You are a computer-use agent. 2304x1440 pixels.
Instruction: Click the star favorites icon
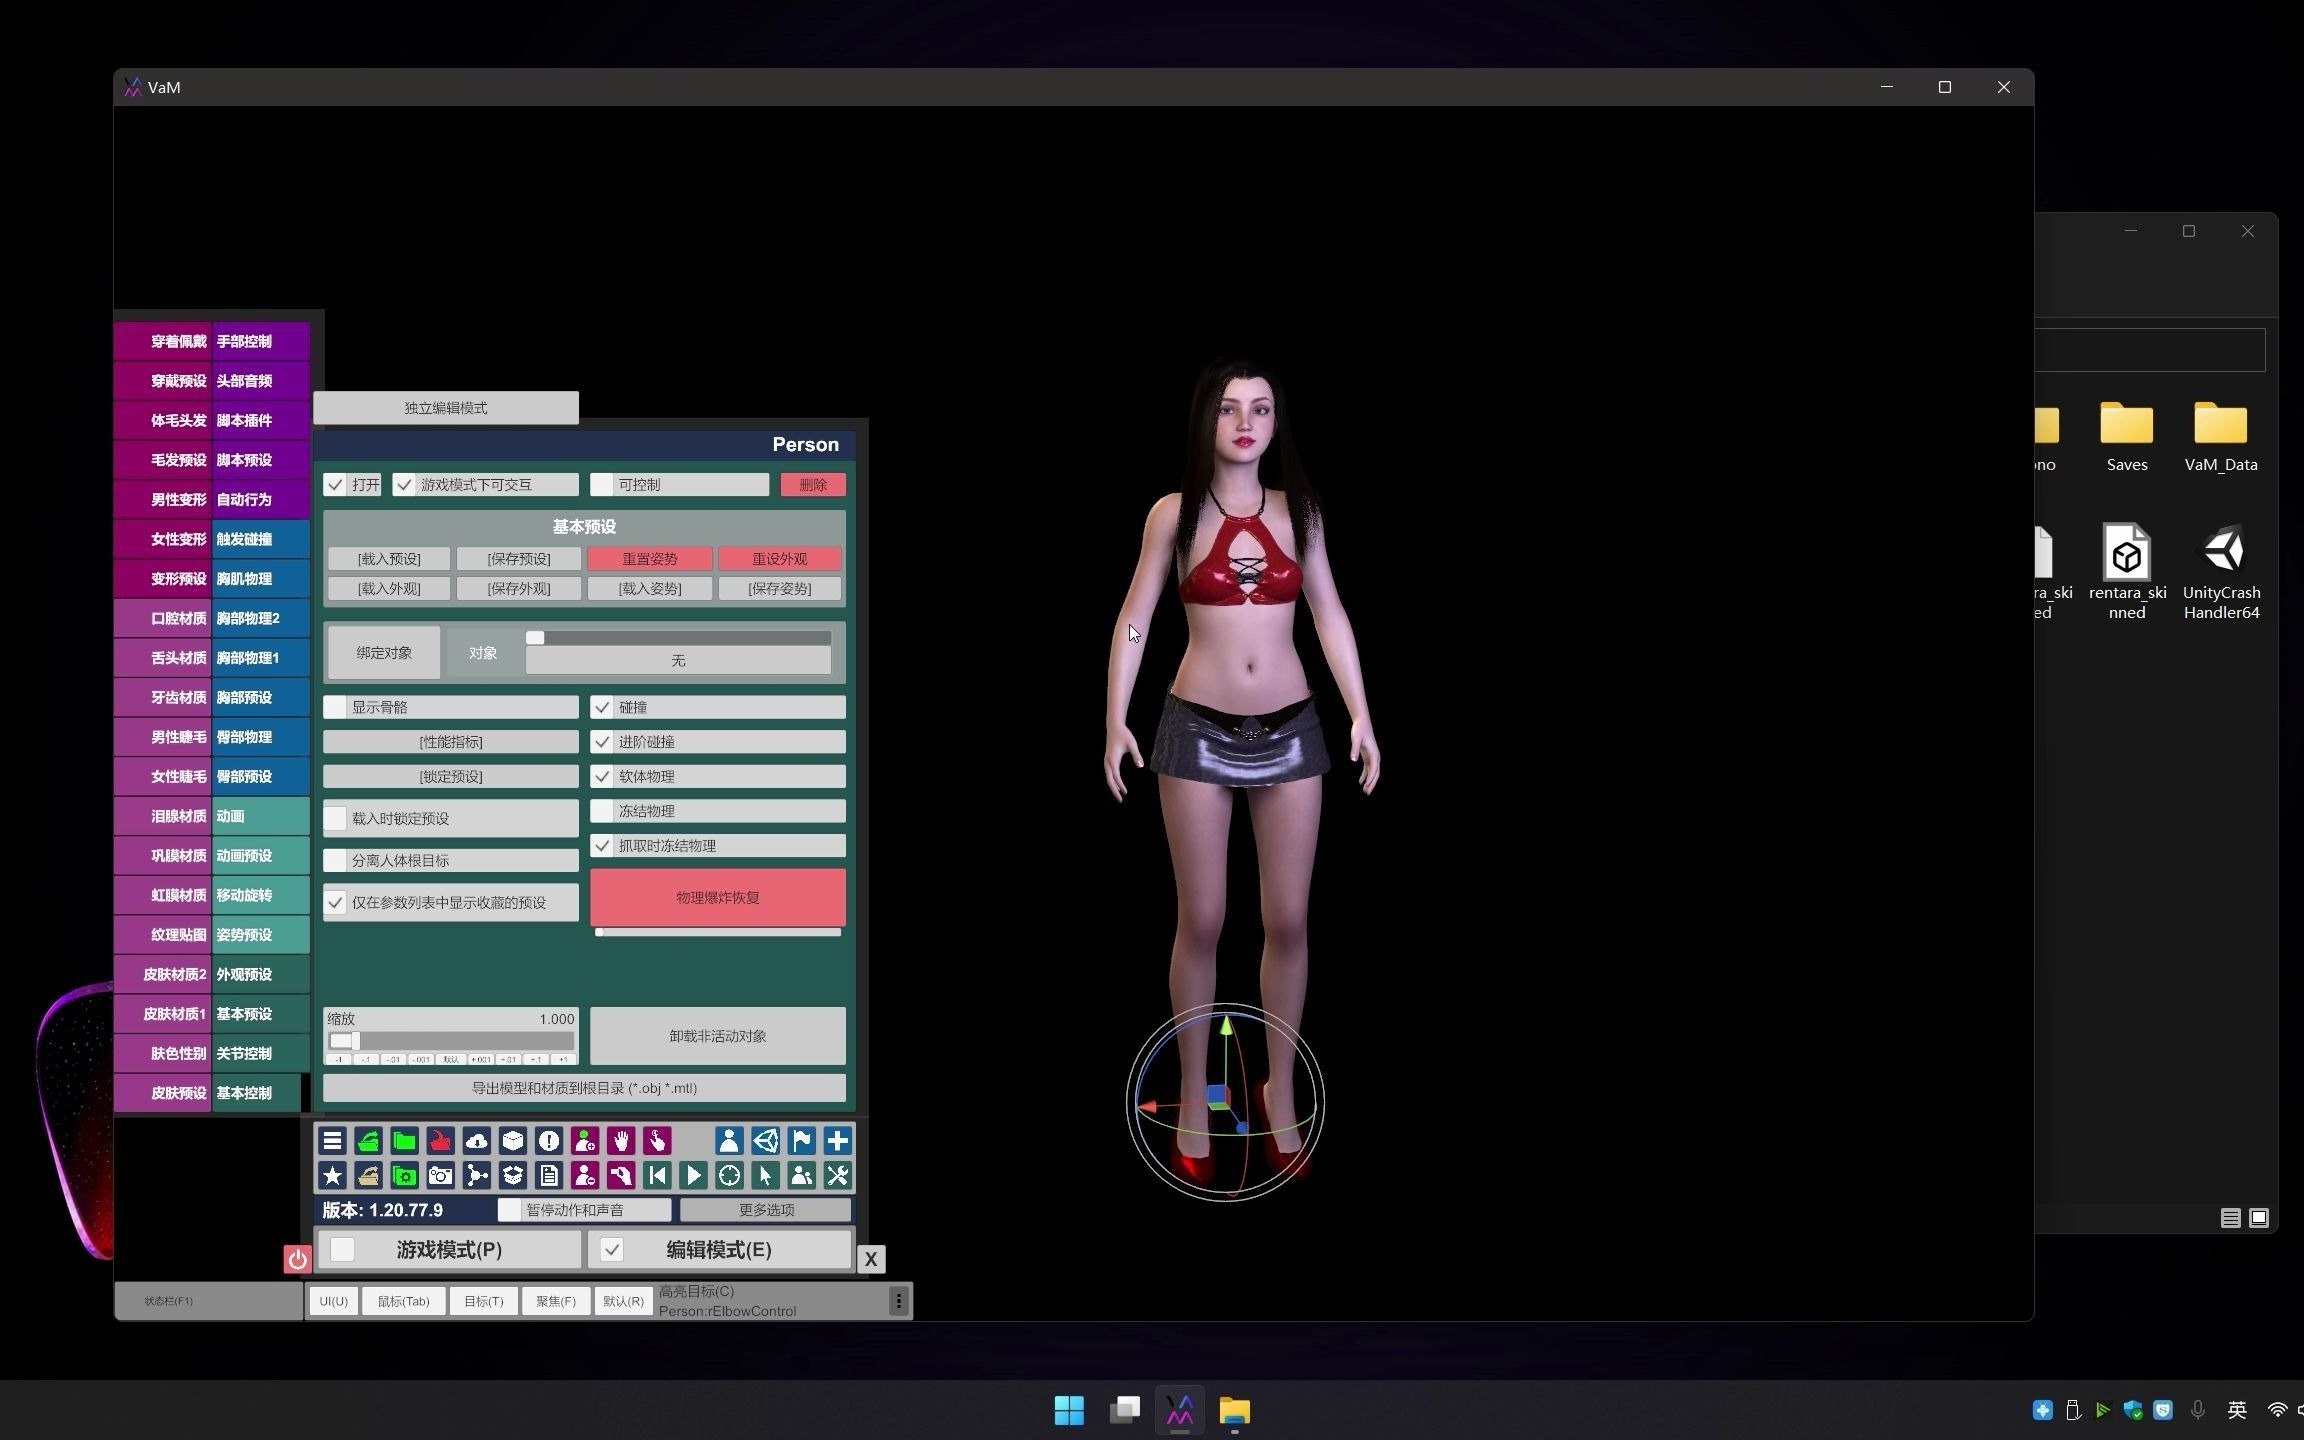[332, 1176]
